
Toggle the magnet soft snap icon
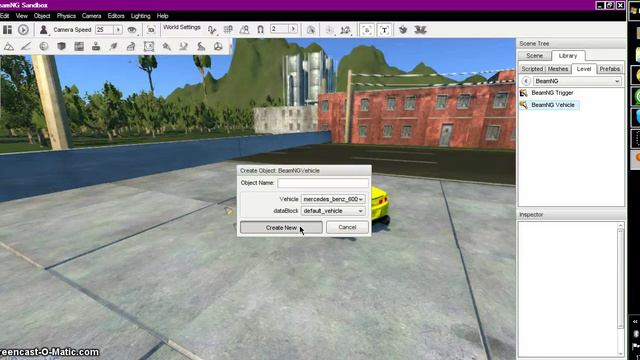tap(260, 29)
